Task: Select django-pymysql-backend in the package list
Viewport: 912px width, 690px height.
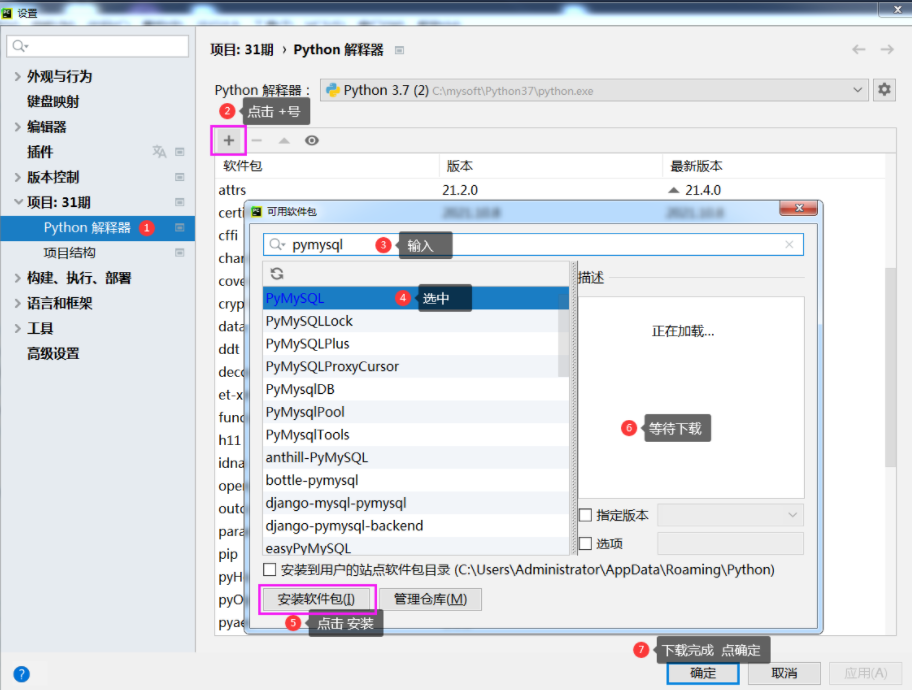Action: coord(415,525)
